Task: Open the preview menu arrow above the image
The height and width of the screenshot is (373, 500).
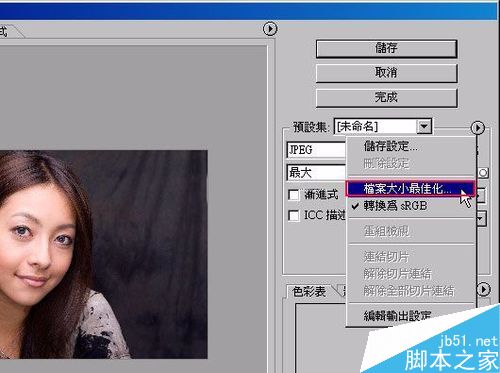Action: pyautogui.click(x=270, y=29)
